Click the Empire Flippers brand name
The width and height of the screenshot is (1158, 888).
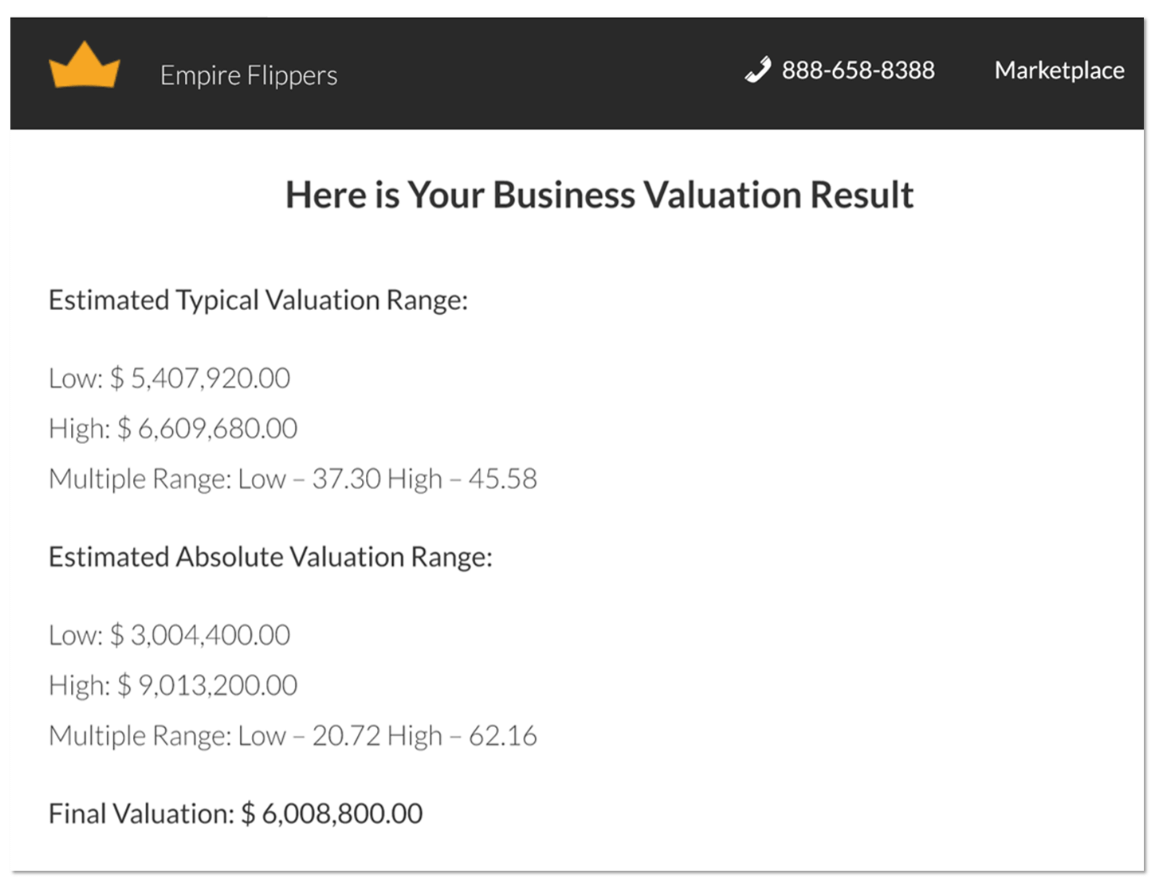pos(249,75)
